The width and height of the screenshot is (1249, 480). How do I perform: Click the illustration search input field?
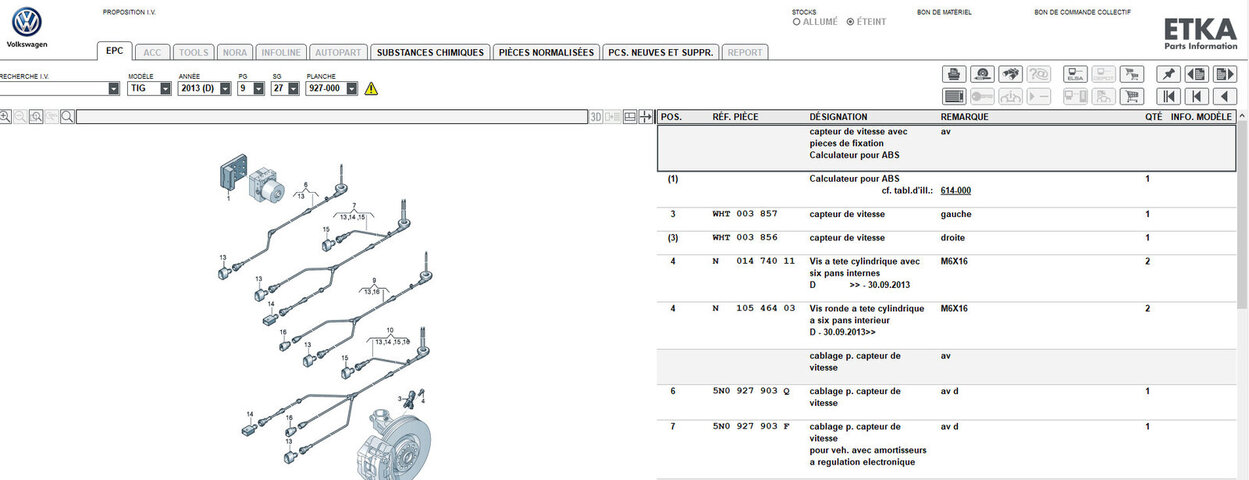(331, 117)
